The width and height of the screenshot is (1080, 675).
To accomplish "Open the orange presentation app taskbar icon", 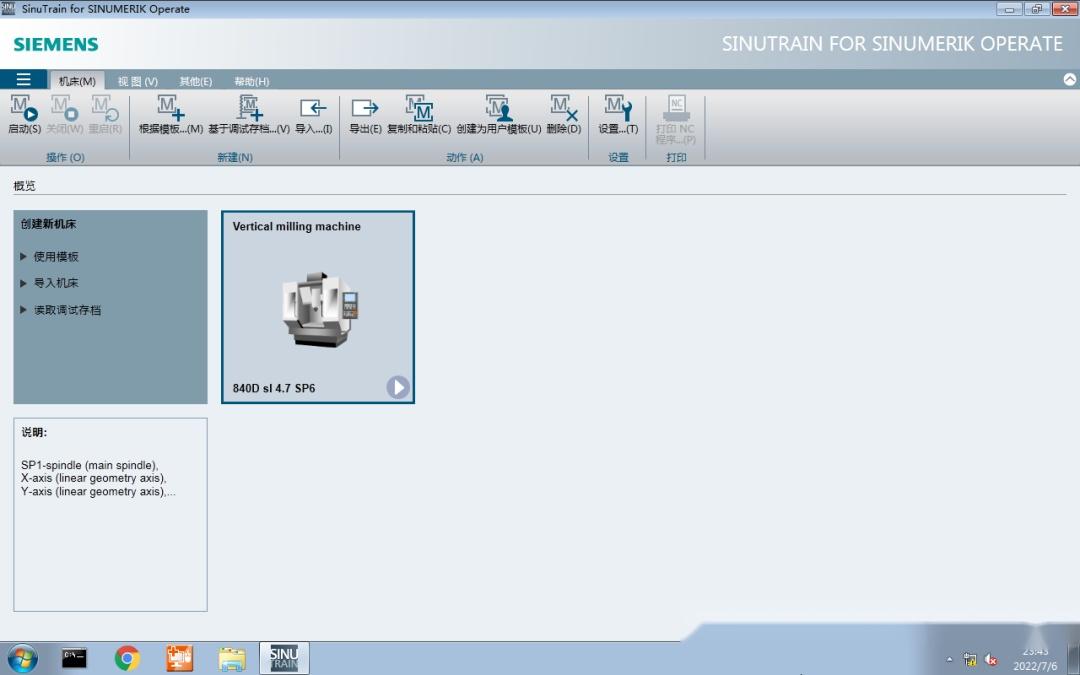I will 179,658.
